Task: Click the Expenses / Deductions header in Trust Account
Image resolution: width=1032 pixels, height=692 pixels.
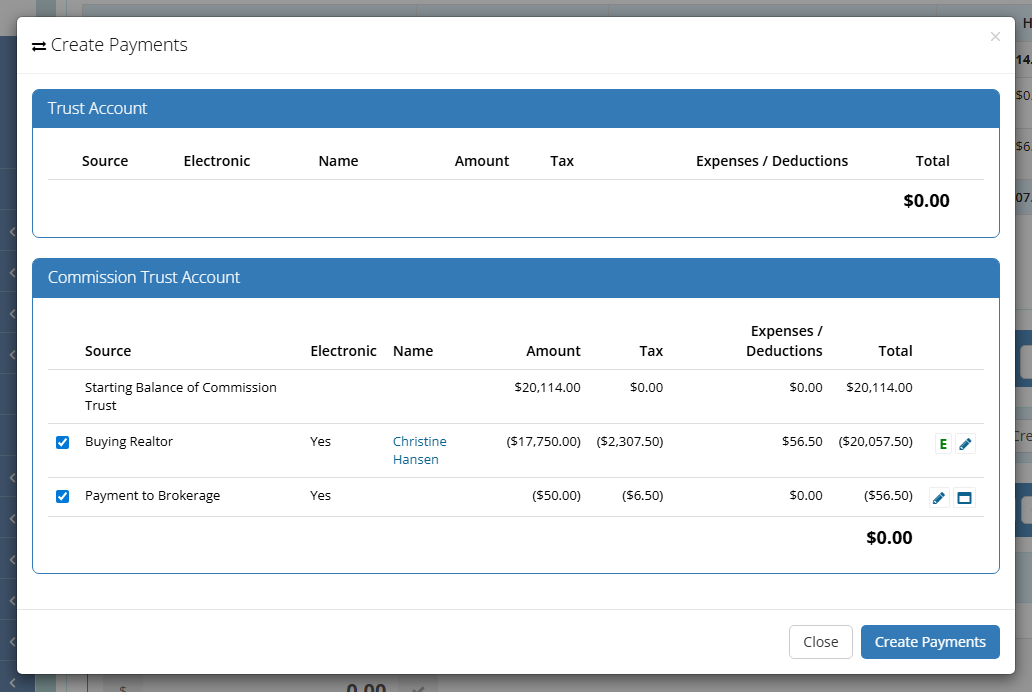Action: (772, 161)
